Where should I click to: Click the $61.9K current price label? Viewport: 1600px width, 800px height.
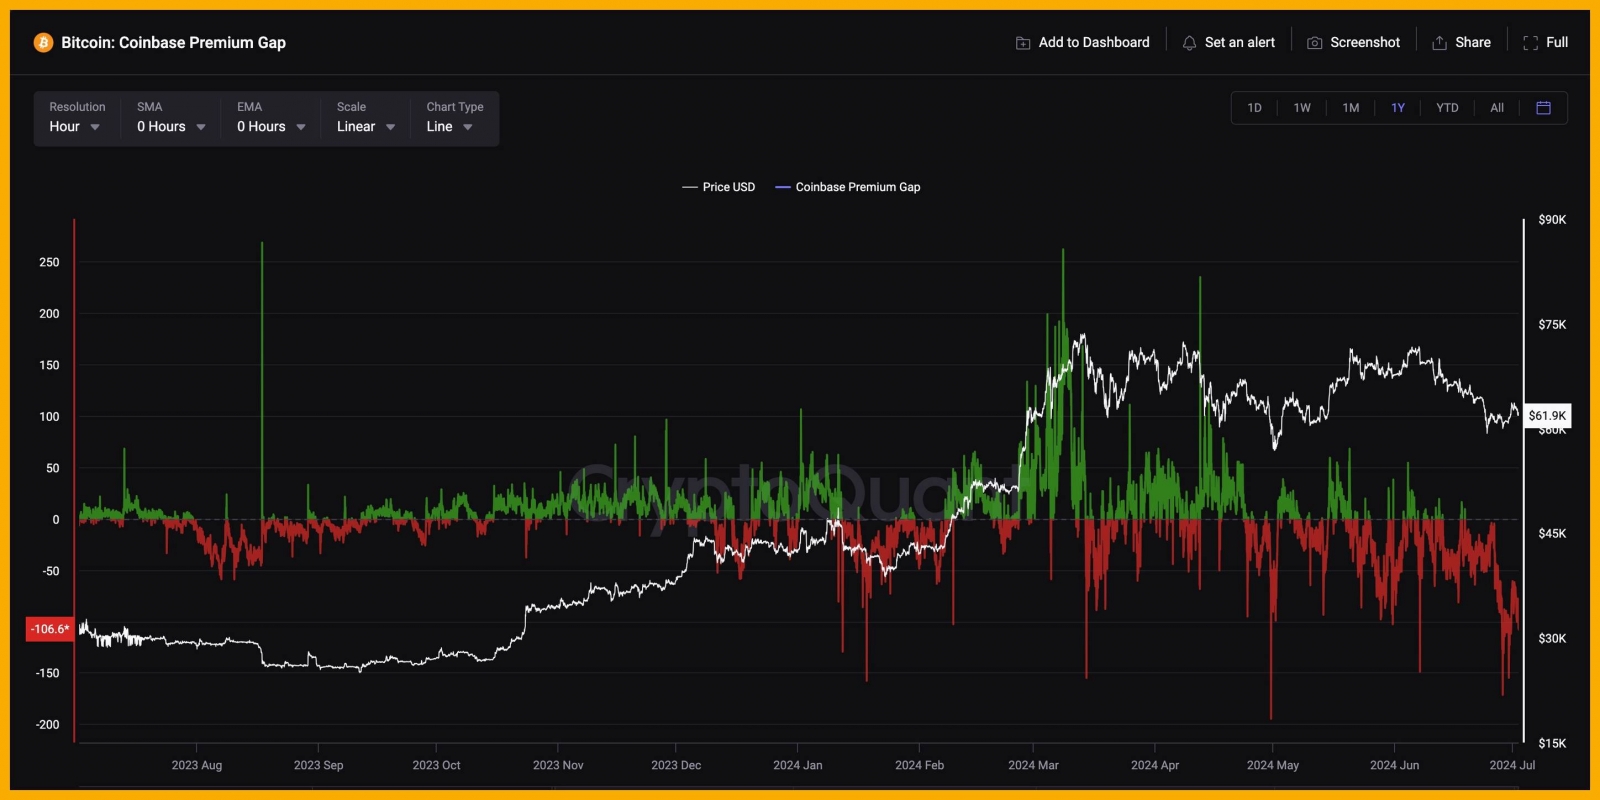pyautogui.click(x=1547, y=416)
